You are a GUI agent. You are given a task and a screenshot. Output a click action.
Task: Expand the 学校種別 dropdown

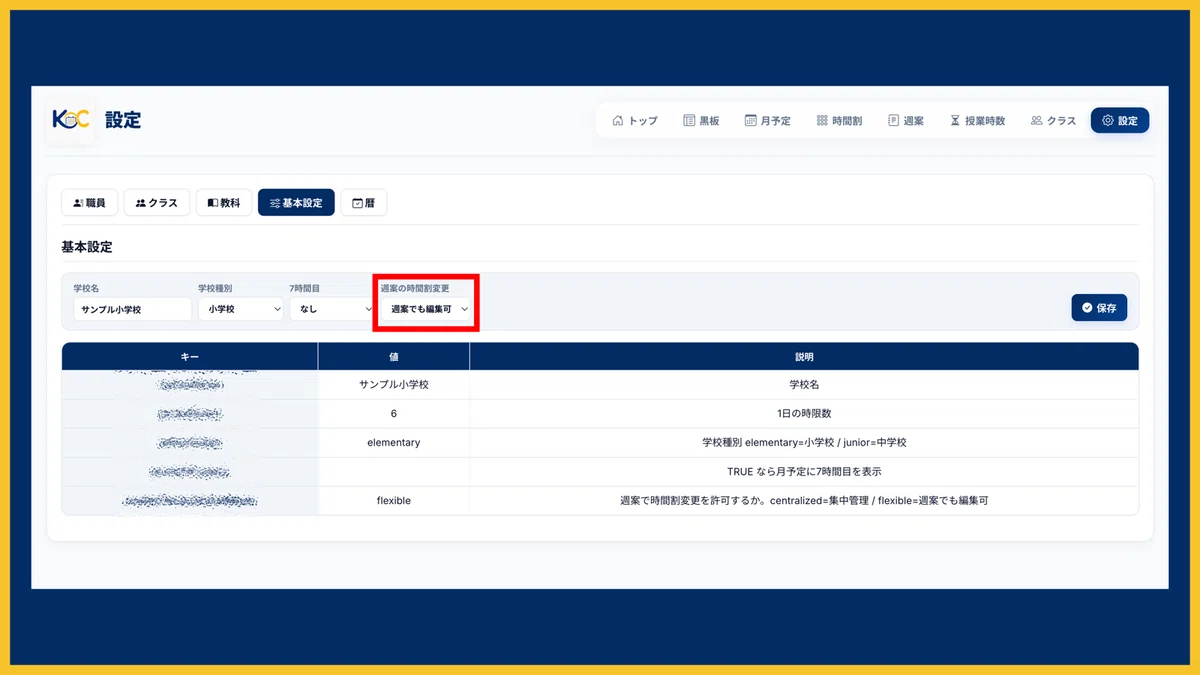[240, 309]
